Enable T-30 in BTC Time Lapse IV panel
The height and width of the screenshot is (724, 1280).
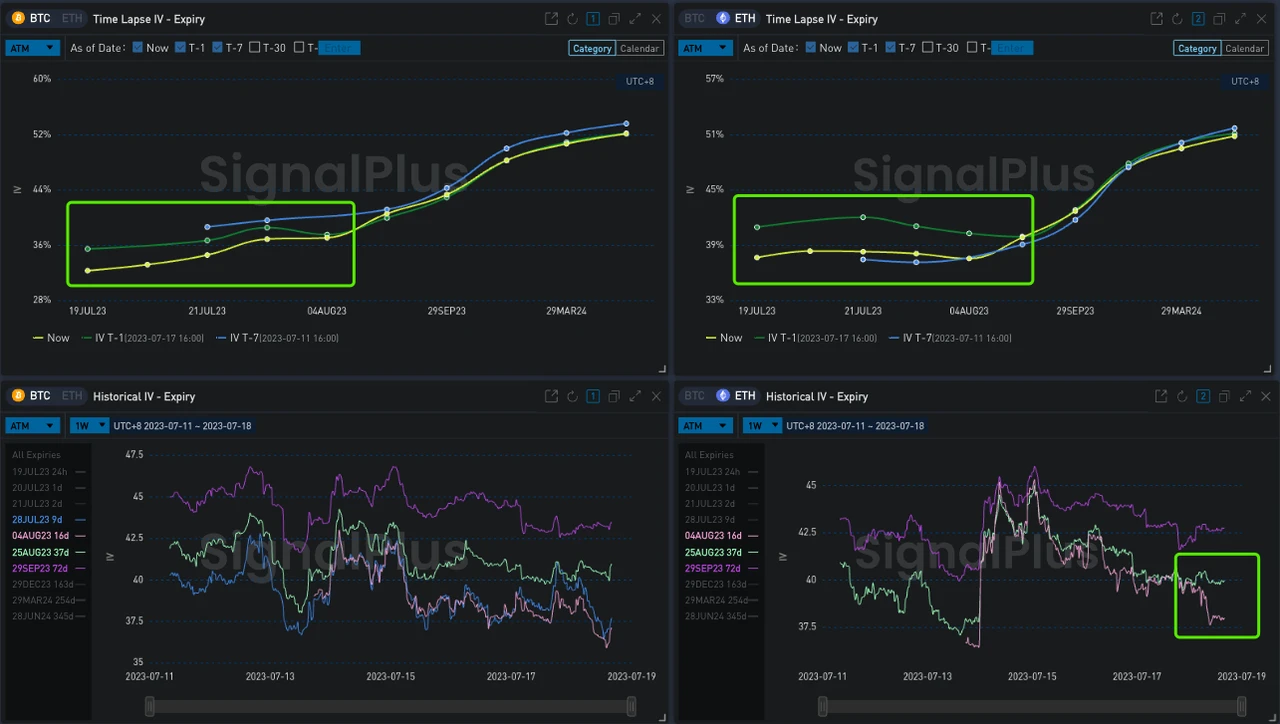[255, 48]
